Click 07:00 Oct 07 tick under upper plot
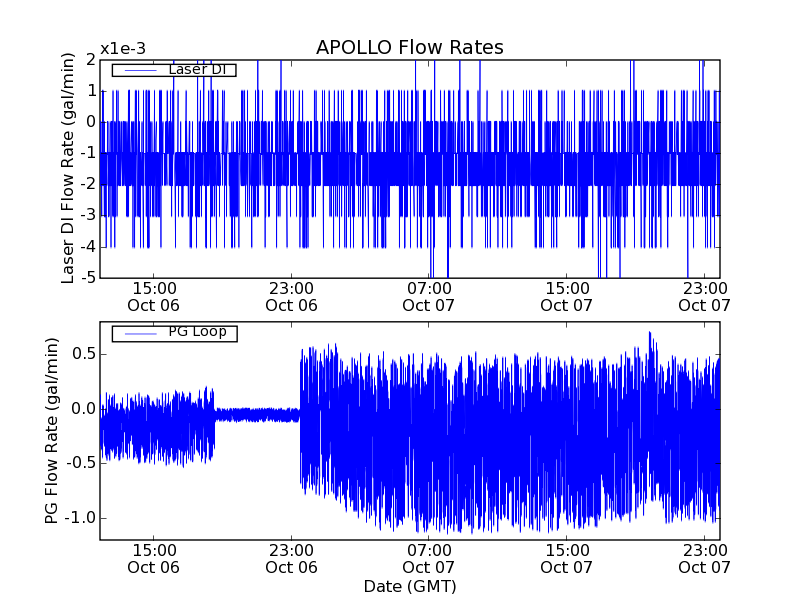This screenshot has width=800, height=600. tap(429, 296)
